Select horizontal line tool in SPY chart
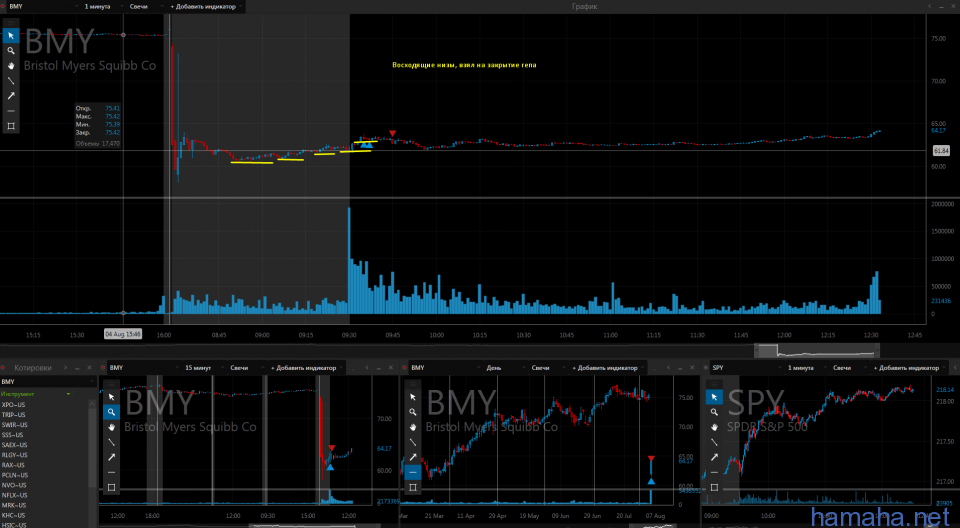The height and width of the screenshot is (528, 960). point(714,472)
